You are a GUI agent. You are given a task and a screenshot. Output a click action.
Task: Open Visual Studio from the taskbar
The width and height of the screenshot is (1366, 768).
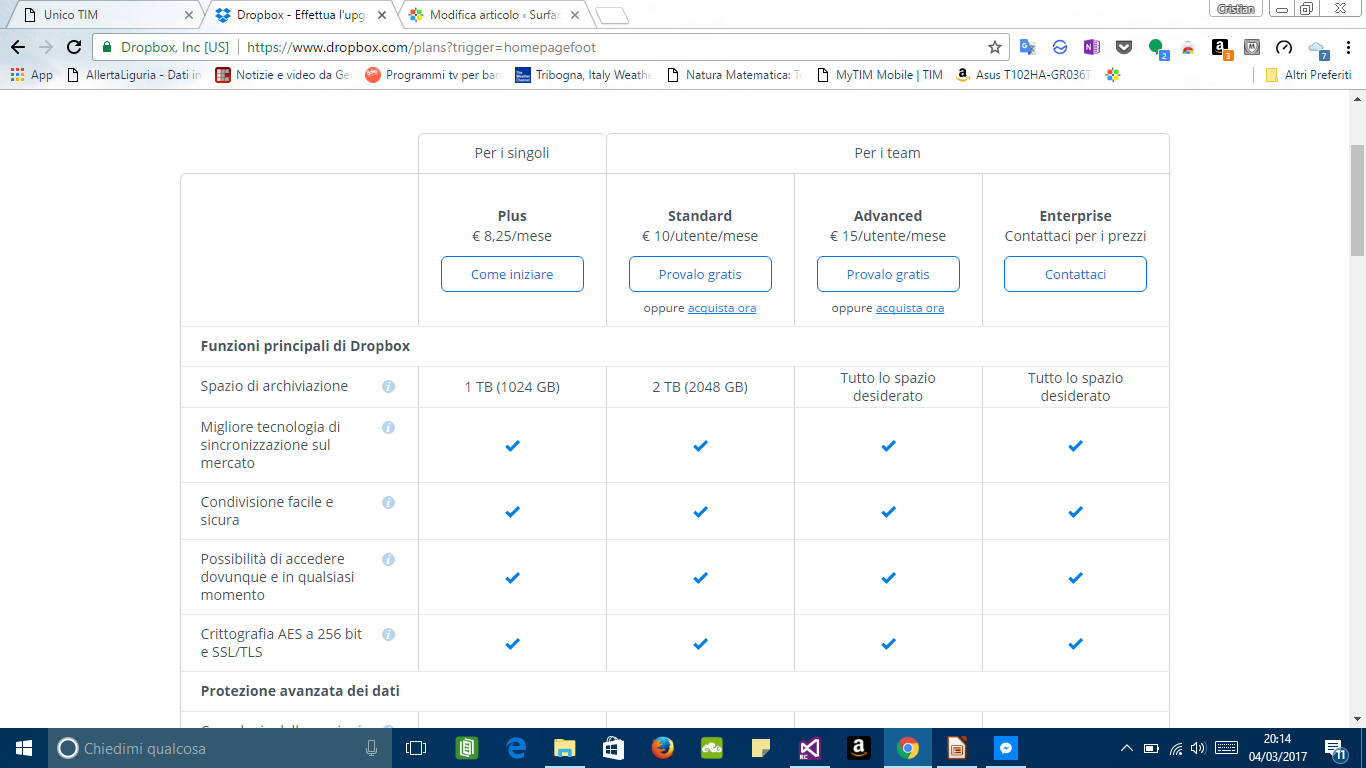pyautogui.click(x=809, y=748)
